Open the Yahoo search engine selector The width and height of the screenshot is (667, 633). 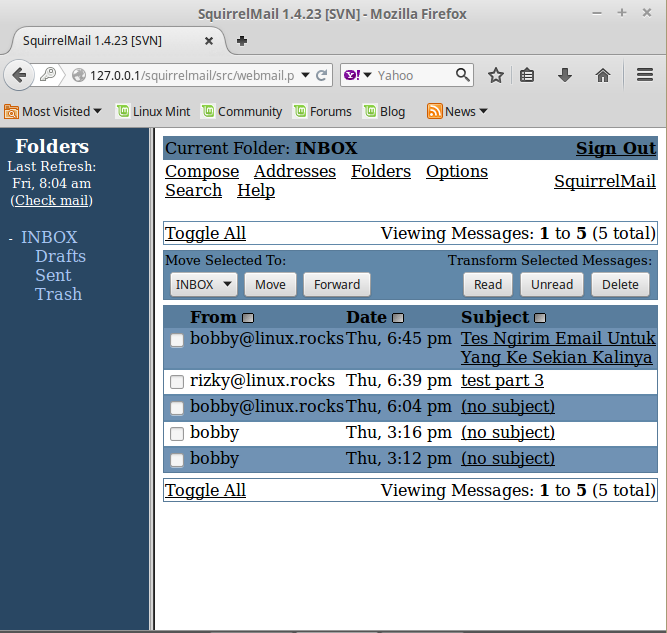[x=357, y=75]
